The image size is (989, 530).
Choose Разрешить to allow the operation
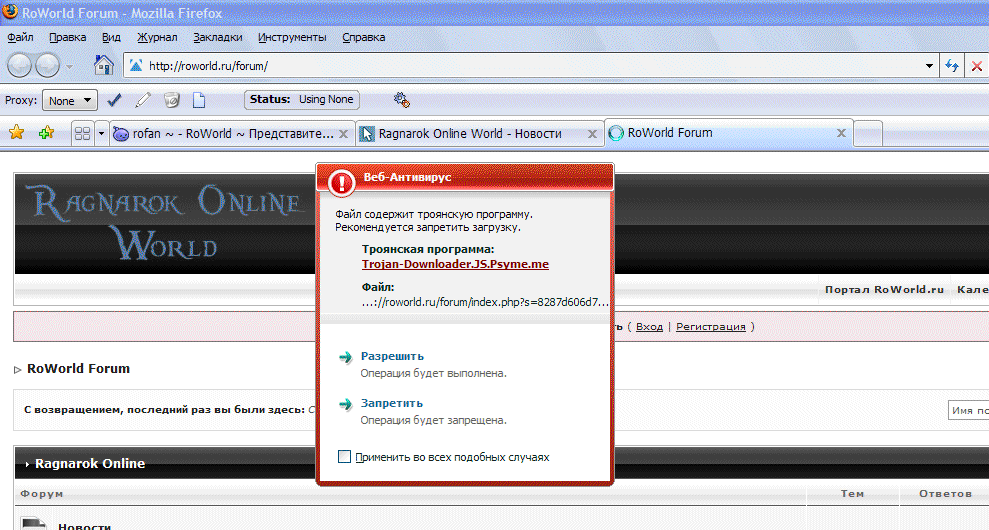click(392, 356)
